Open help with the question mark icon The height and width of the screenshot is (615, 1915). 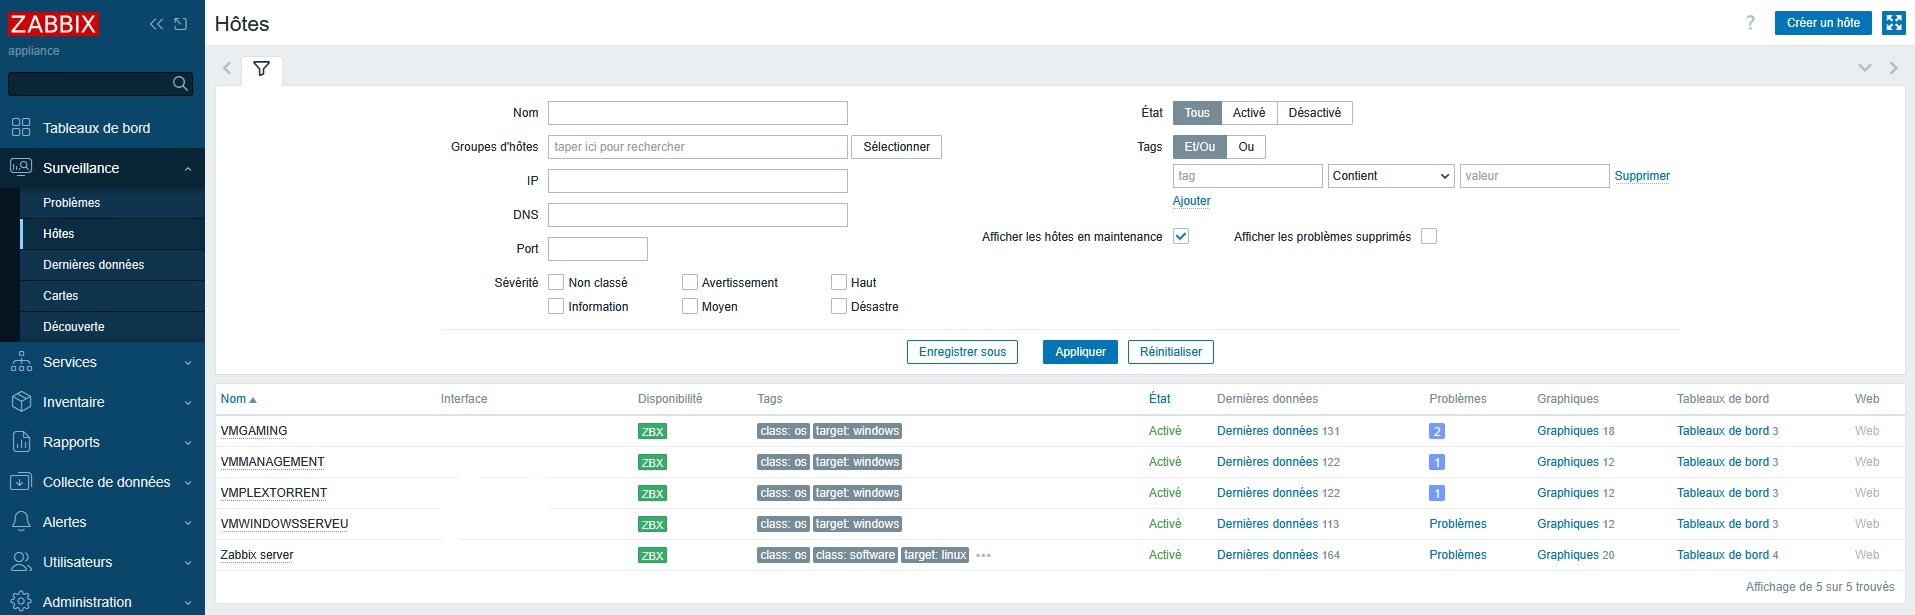click(x=1750, y=23)
